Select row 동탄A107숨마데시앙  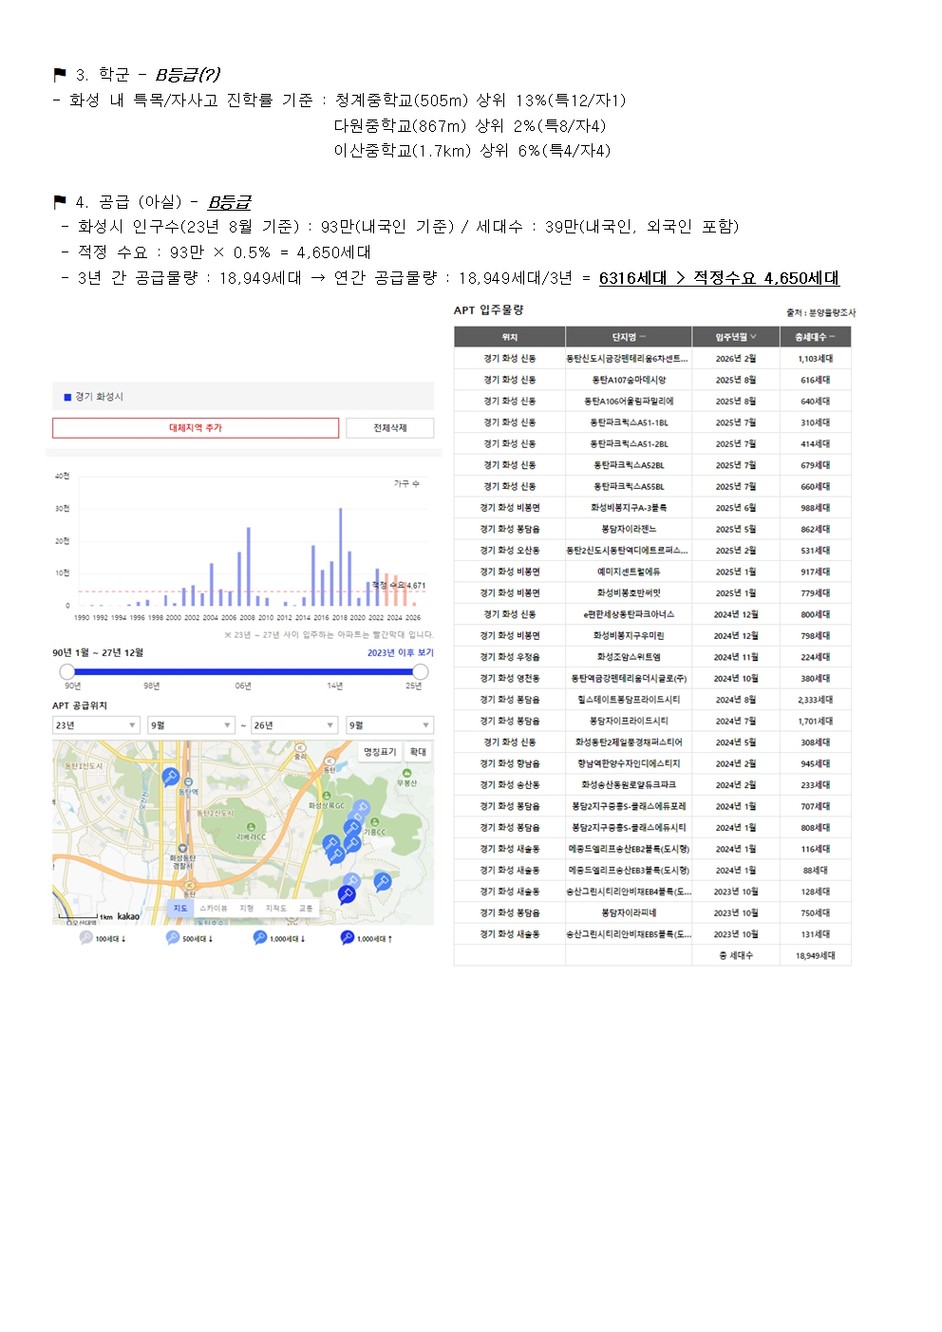(652, 380)
